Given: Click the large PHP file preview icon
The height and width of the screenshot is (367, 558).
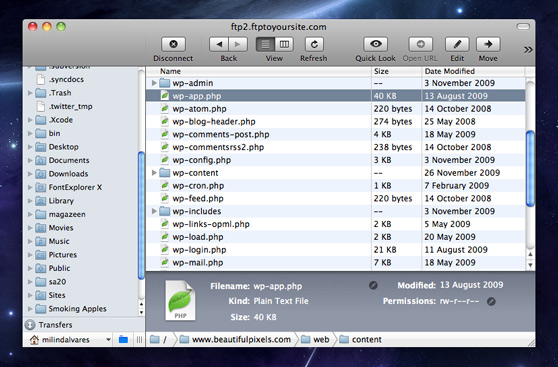Looking at the screenshot, I should point(180,300).
